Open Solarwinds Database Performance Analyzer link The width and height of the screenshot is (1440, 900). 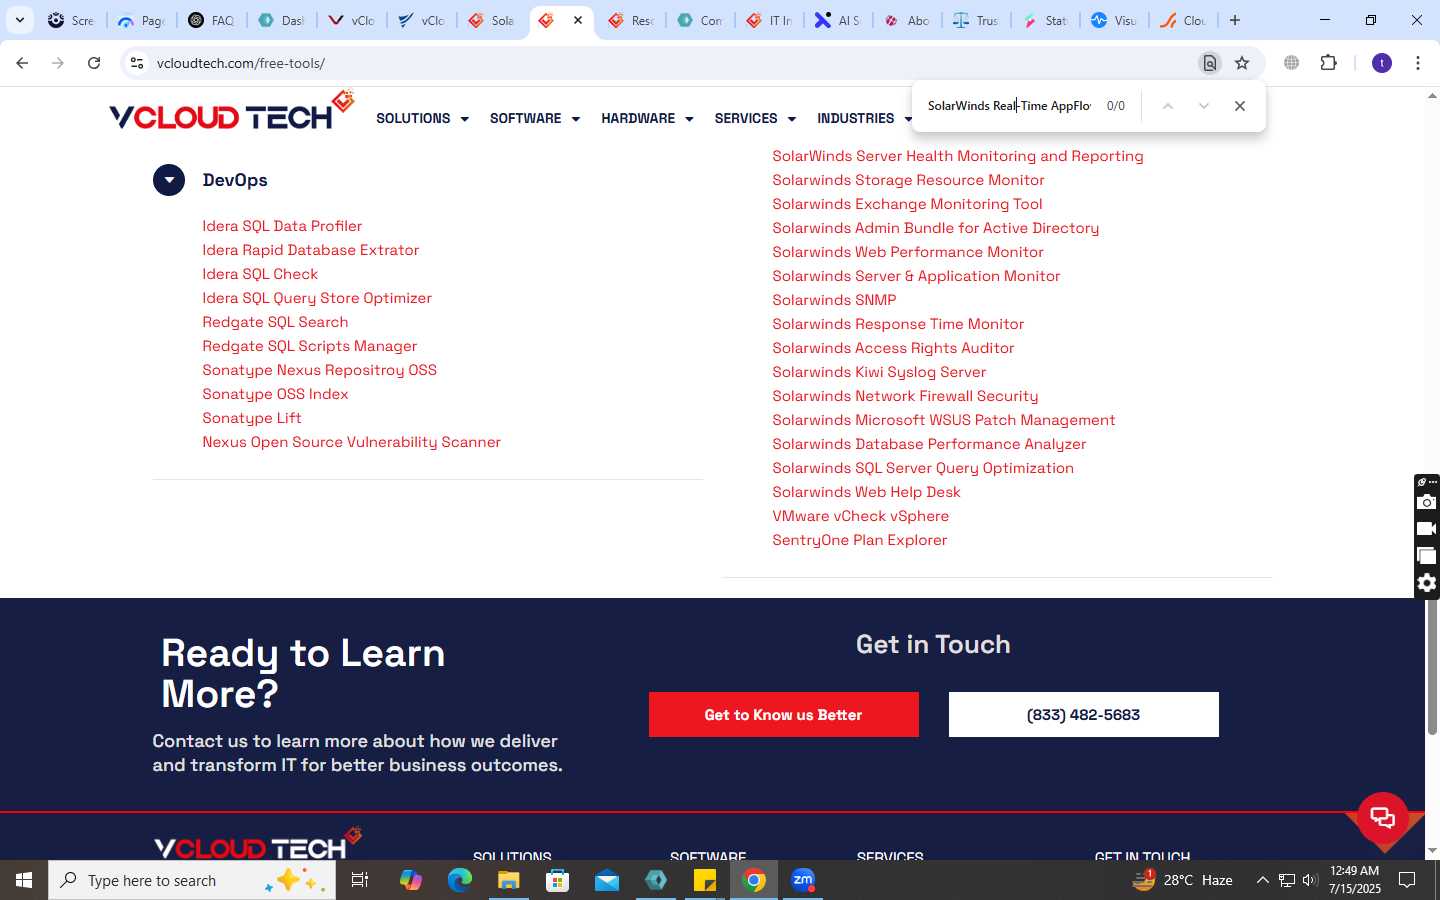[x=929, y=444]
